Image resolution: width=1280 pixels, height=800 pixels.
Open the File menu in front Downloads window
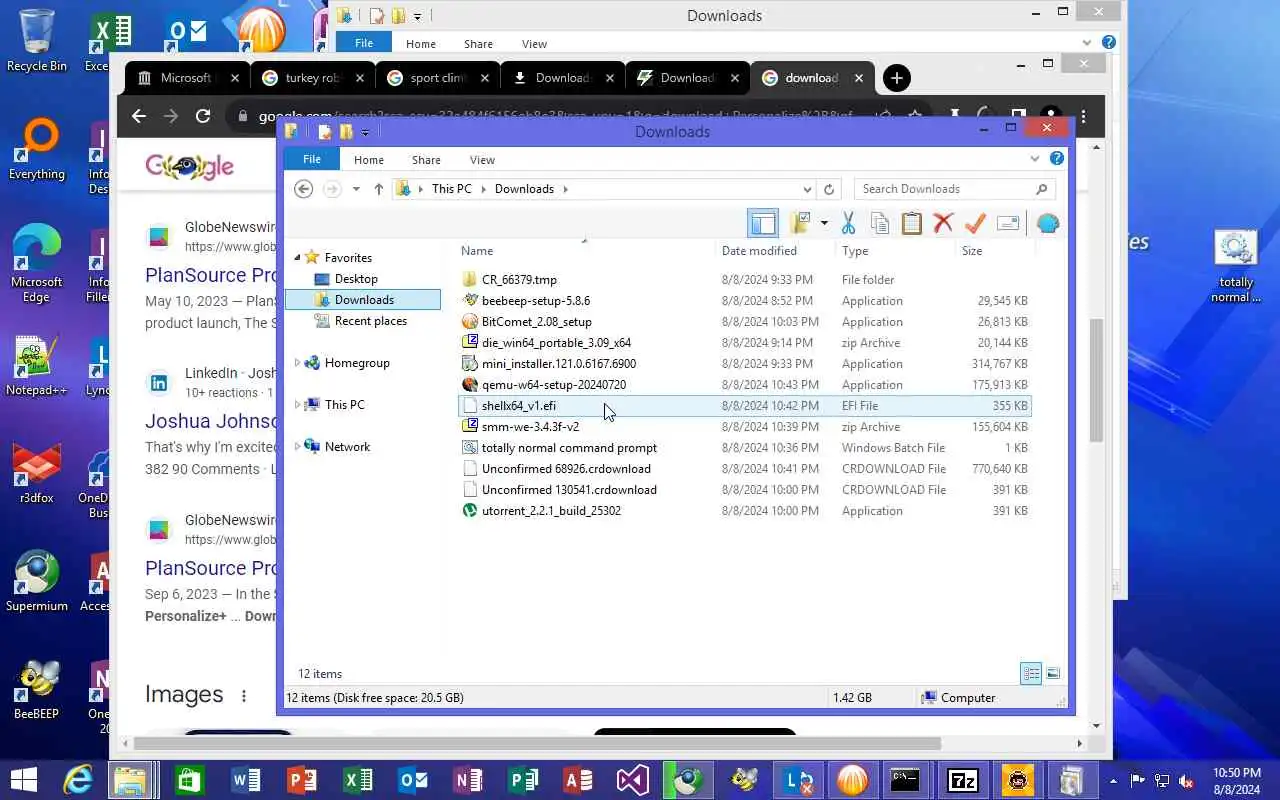(312, 160)
